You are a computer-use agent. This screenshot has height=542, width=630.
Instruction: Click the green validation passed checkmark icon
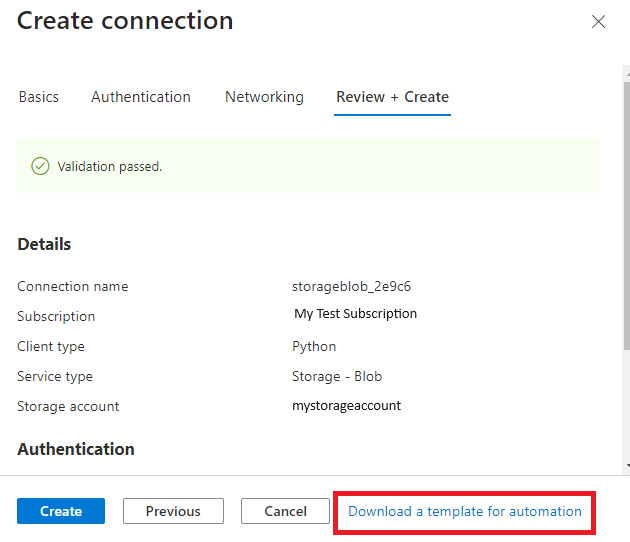(40, 166)
